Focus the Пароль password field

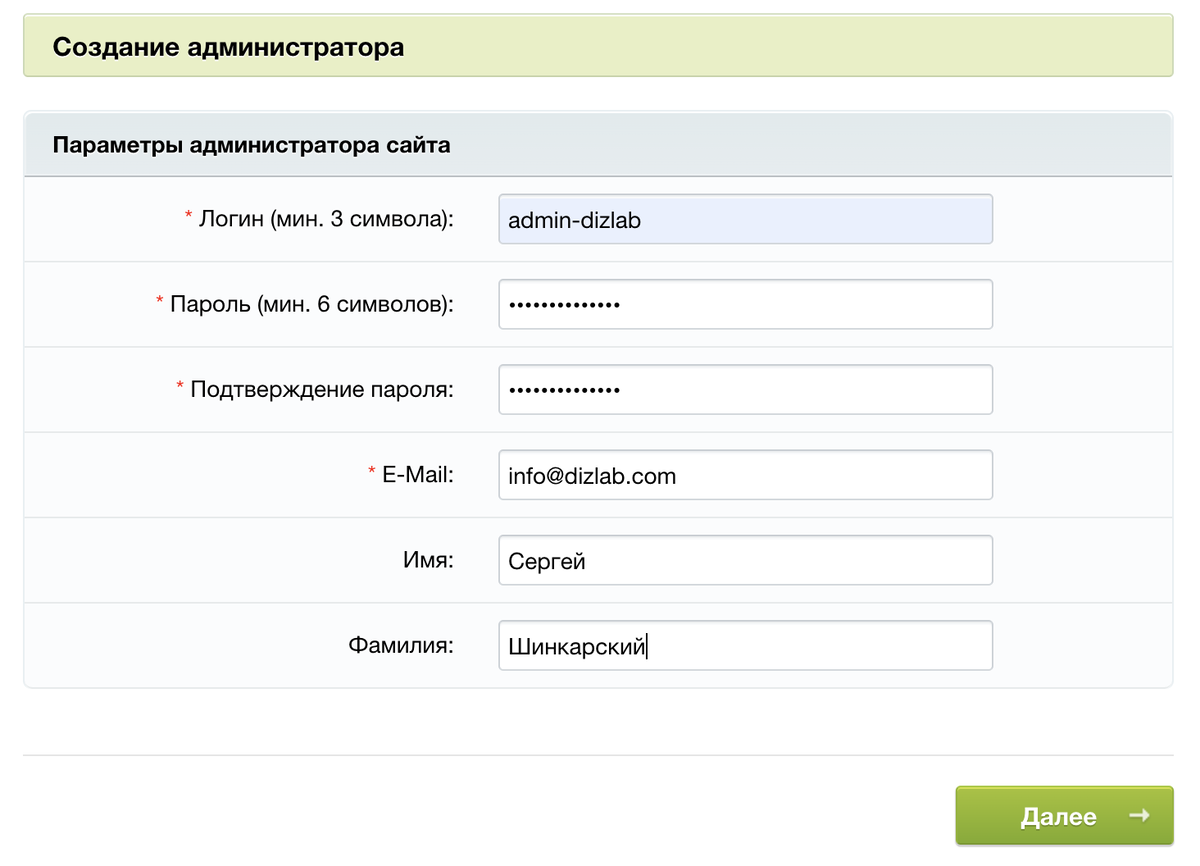point(745,304)
